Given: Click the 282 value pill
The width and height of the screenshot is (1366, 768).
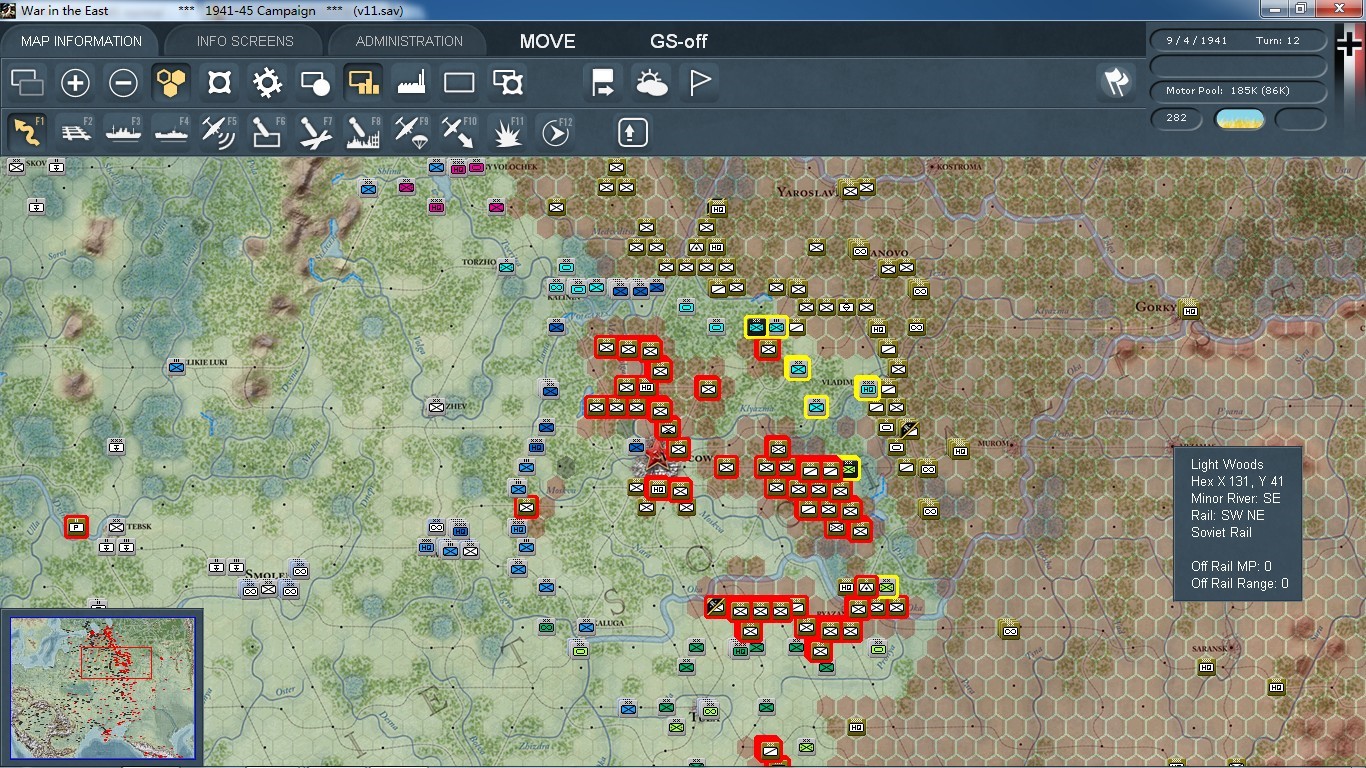Looking at the screenshot, I should (1177, 118).
